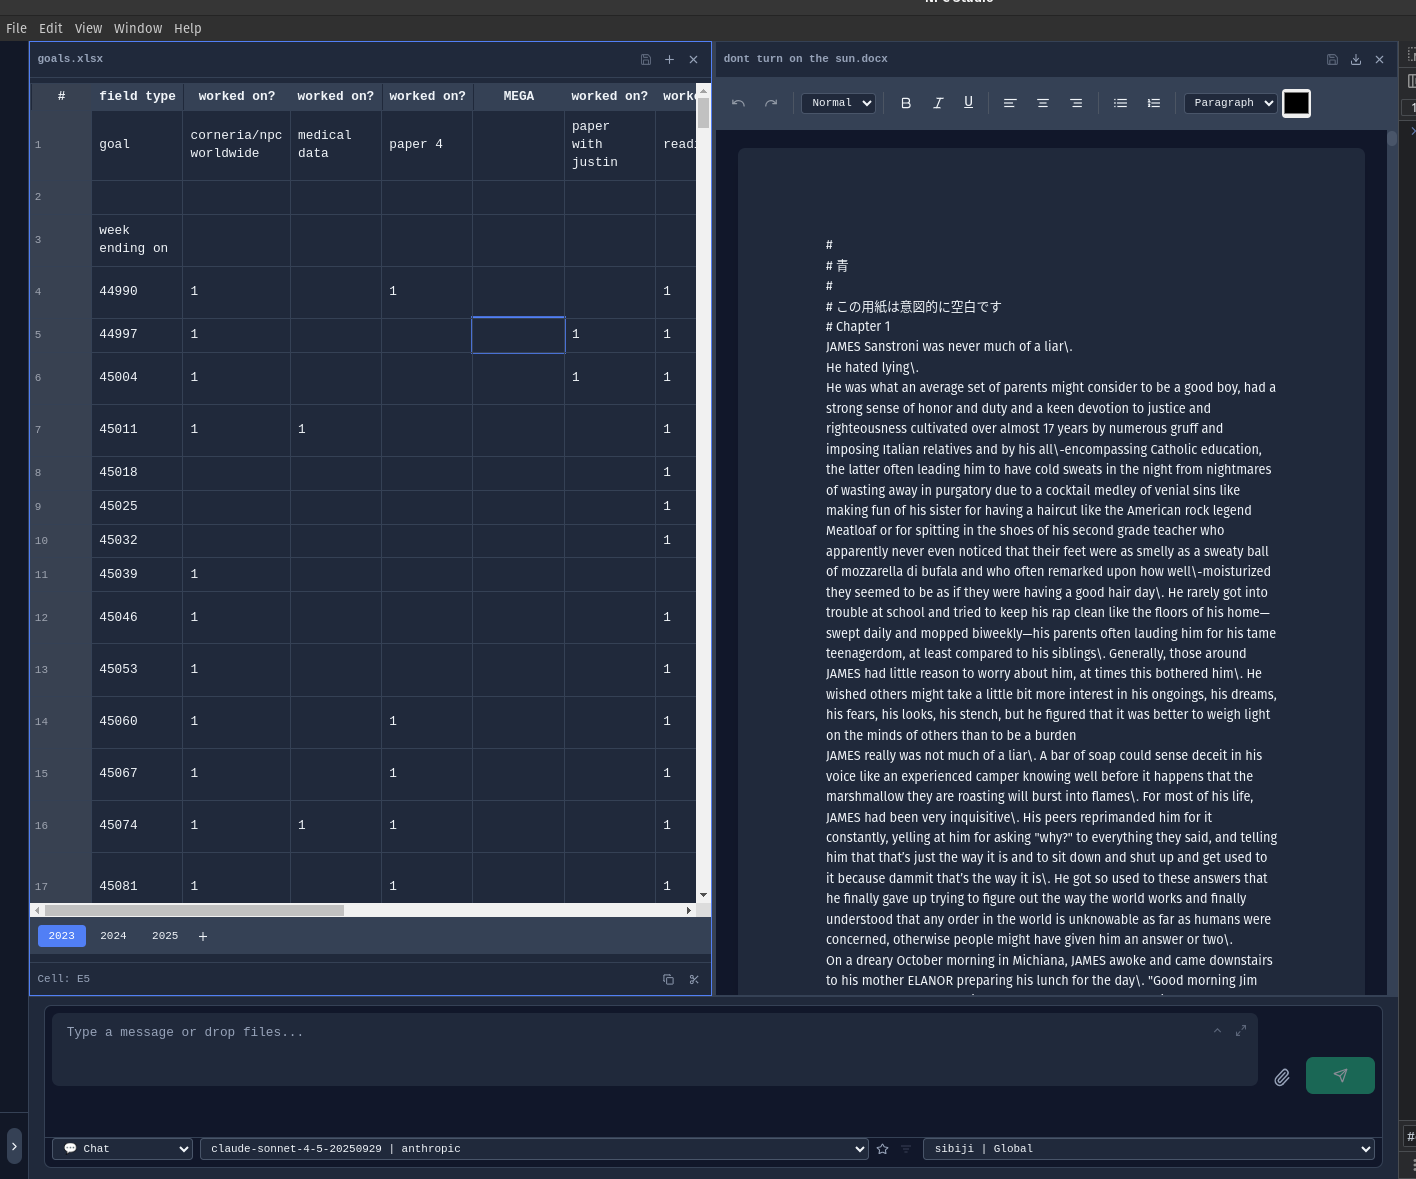Download the open document file
The width and height of the screenshot is (1416, 1179).
click(x=1355, y=59)
